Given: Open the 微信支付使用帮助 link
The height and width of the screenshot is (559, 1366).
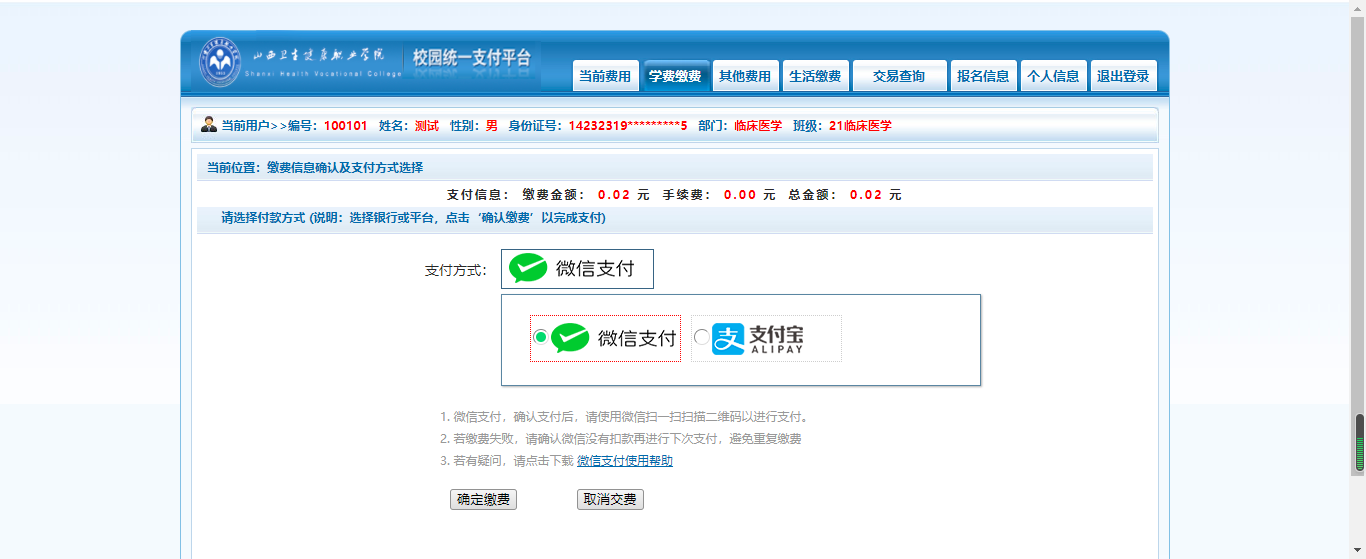Looking at the screenshot, I should pyautogui.click(x=625, y=461).
